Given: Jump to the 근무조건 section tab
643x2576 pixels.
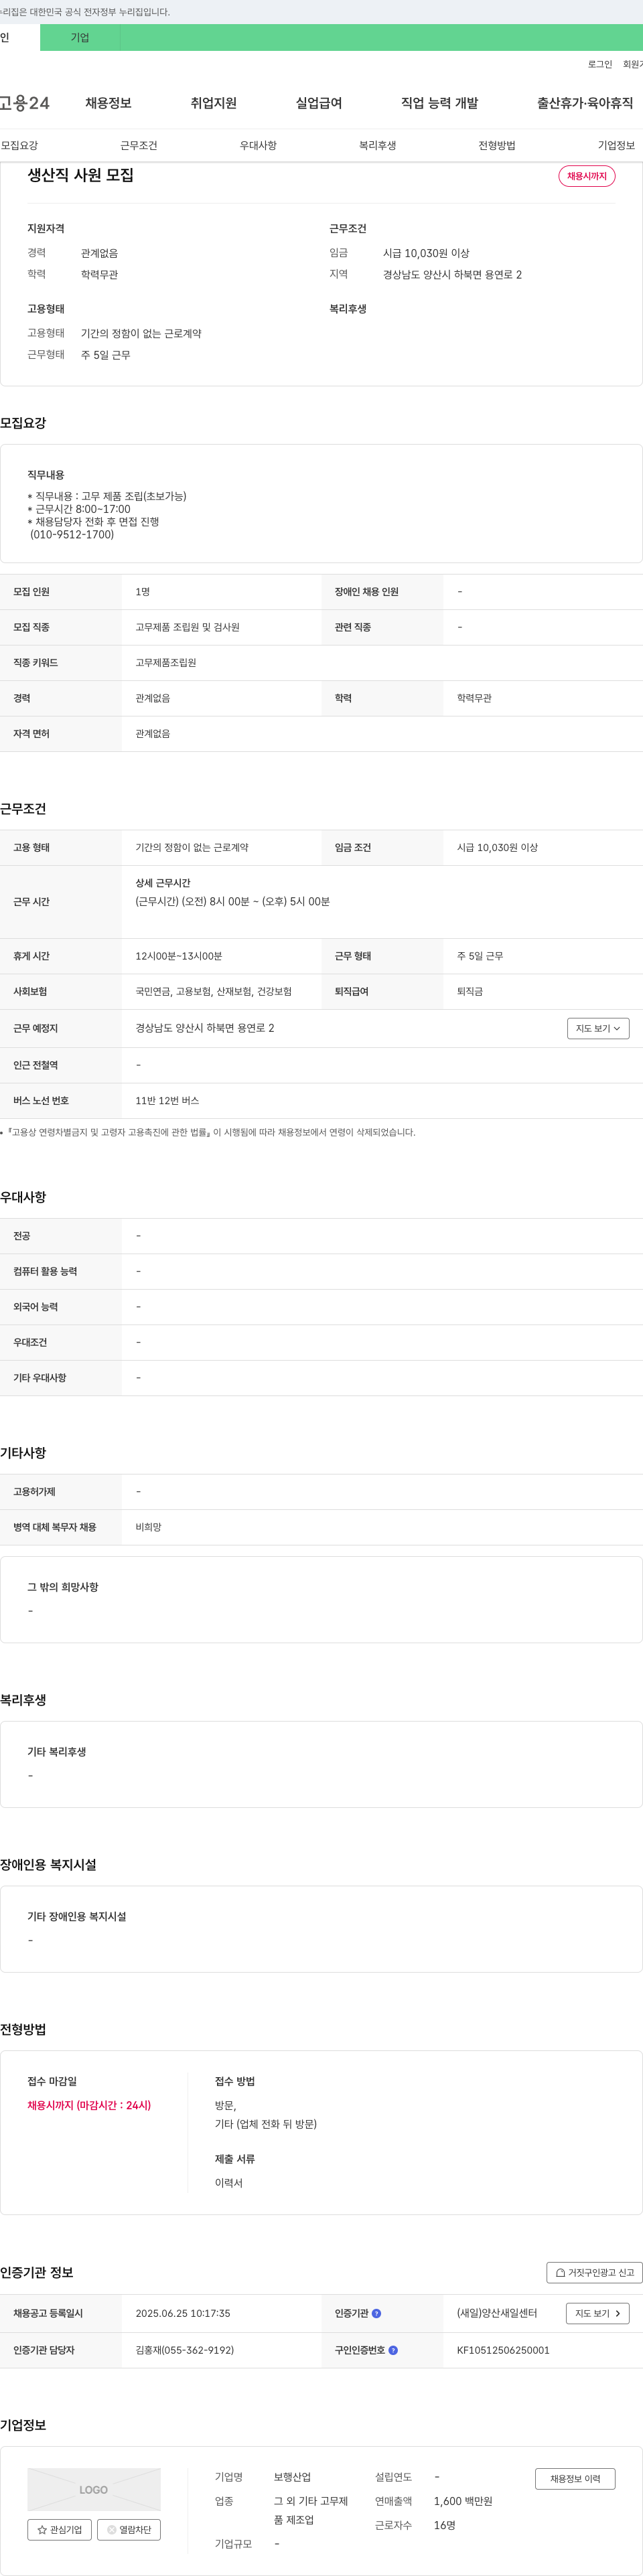Looking at the screenshot, I should point(139,145).
